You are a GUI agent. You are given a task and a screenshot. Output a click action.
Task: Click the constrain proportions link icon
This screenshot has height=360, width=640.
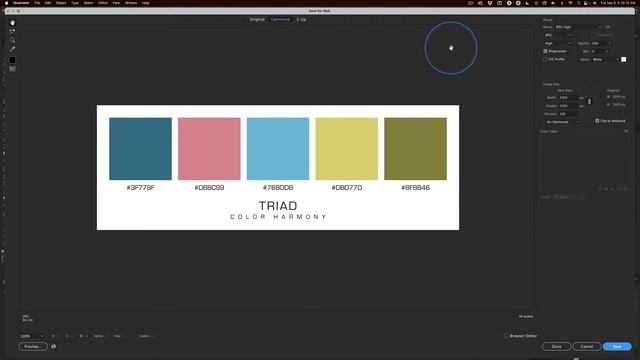[x=589, y=101]
